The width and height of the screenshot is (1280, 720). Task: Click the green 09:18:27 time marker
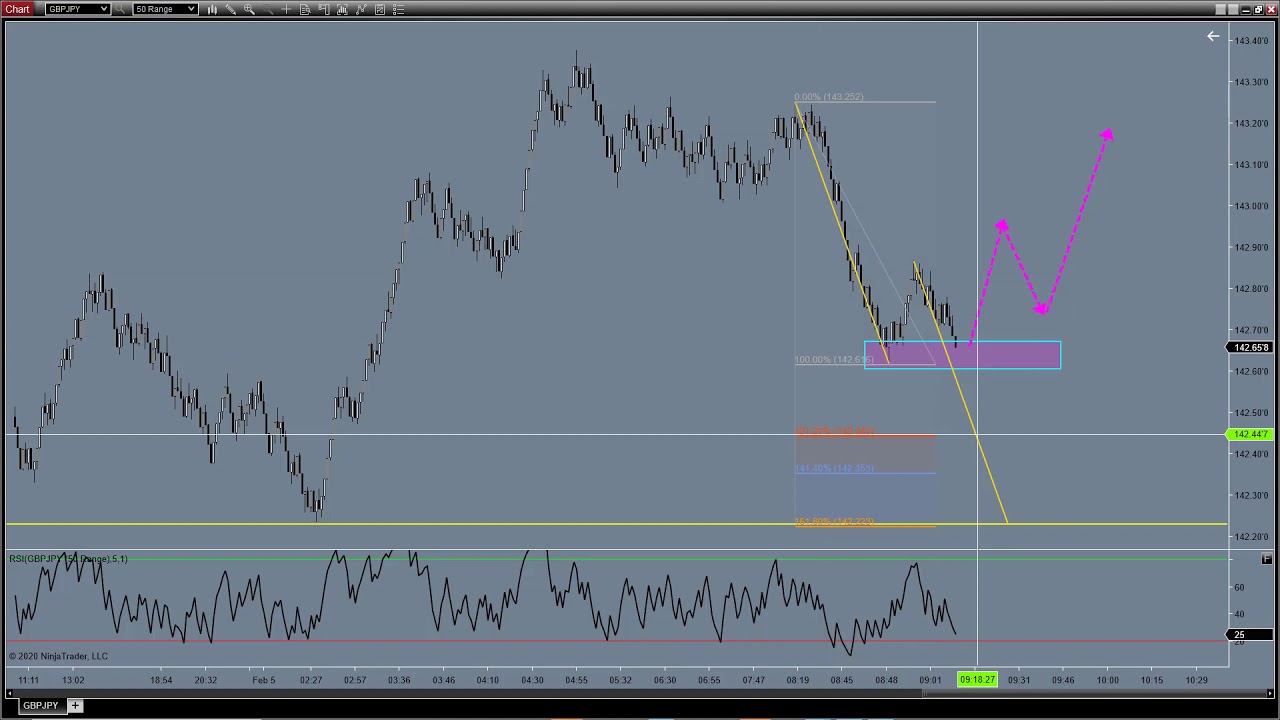(x=977, y=680)
